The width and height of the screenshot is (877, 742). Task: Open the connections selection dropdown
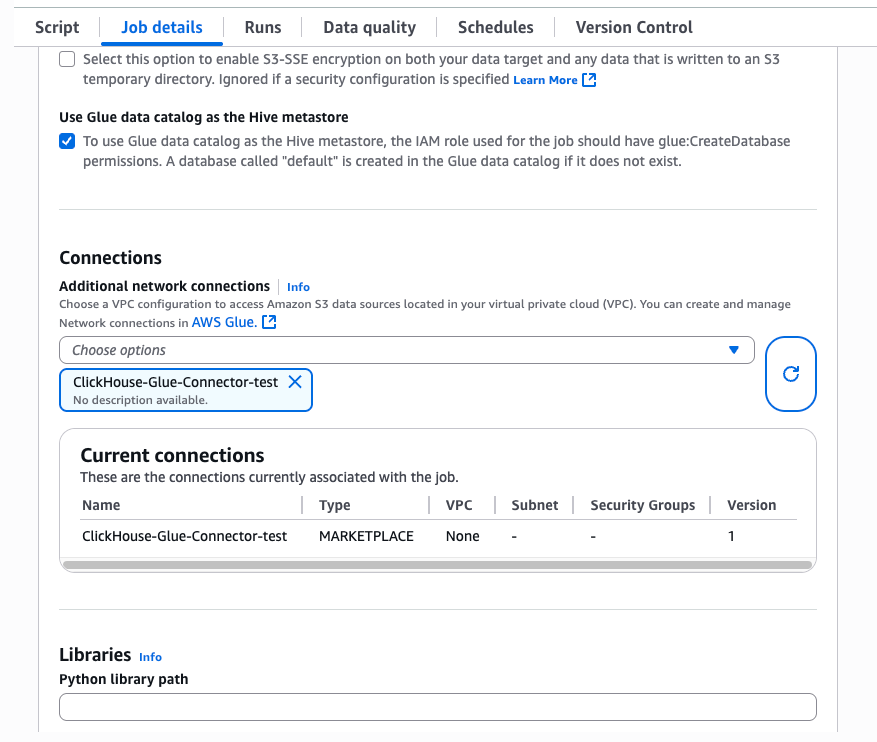[x=400, y=350]
